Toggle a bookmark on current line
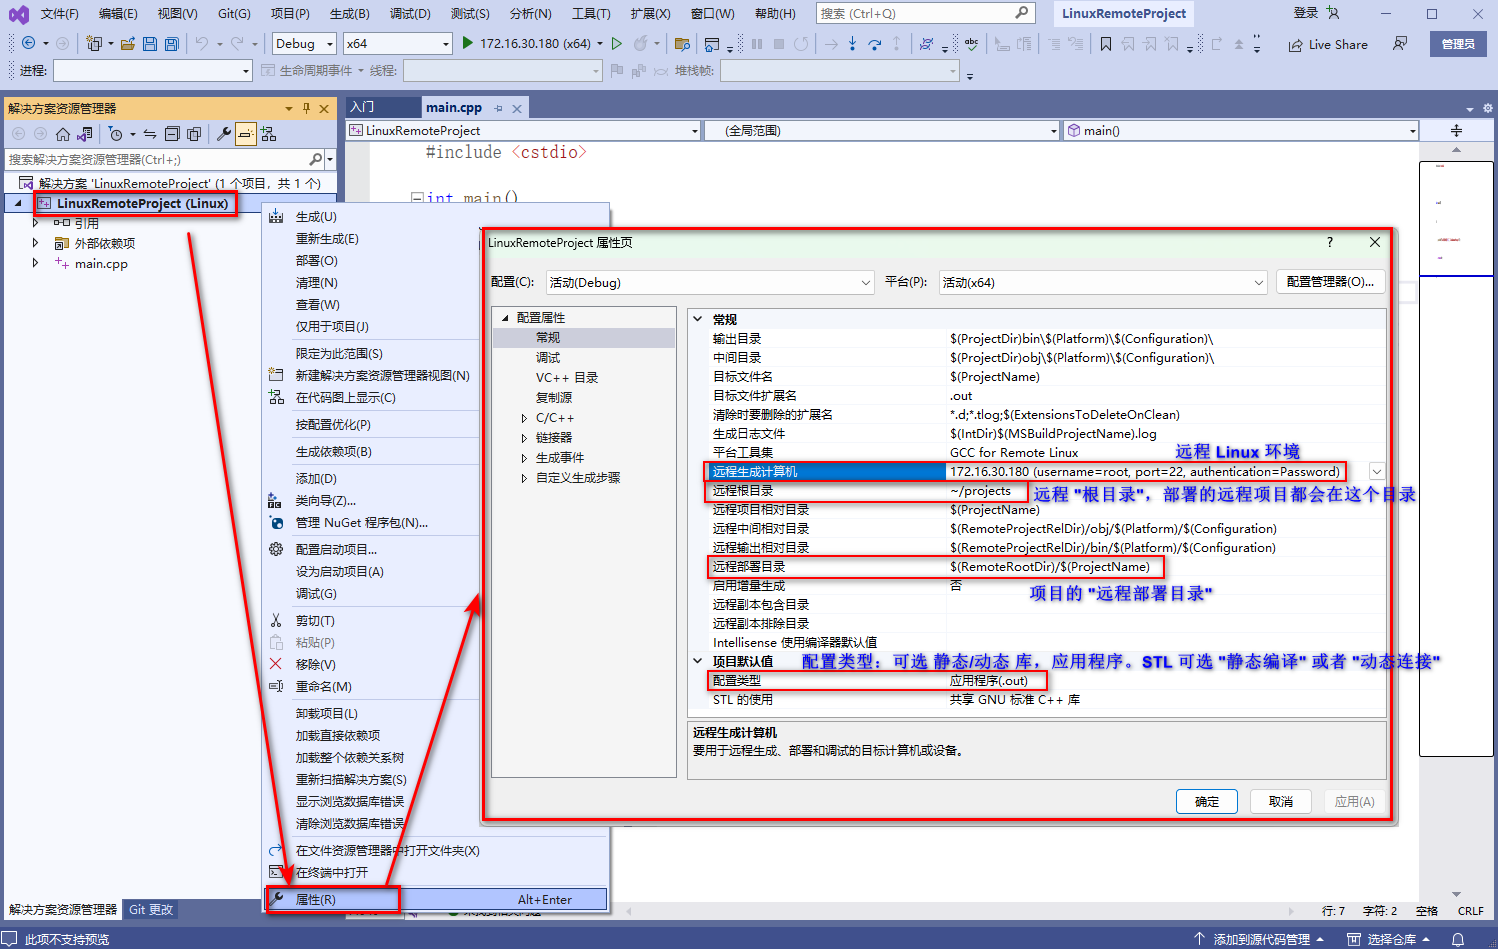 [1105, 44]
